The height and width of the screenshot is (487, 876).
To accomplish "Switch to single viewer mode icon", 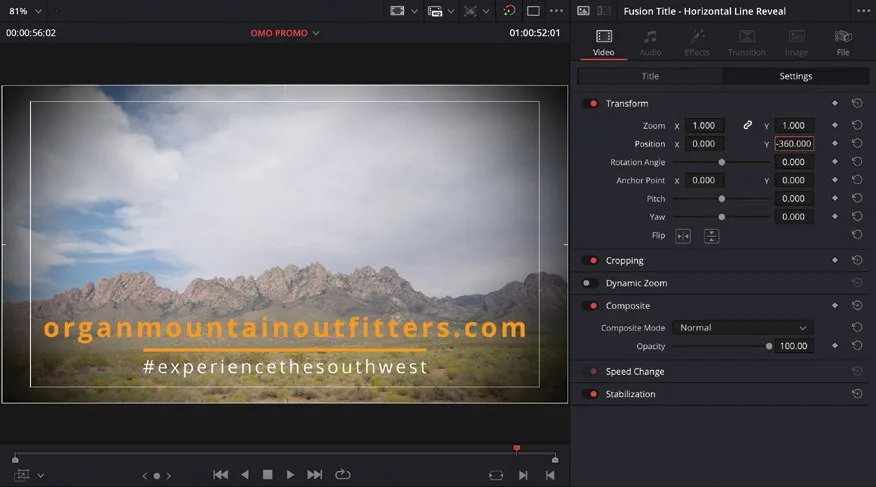I will pyautogui.click(x=533, y=11).
